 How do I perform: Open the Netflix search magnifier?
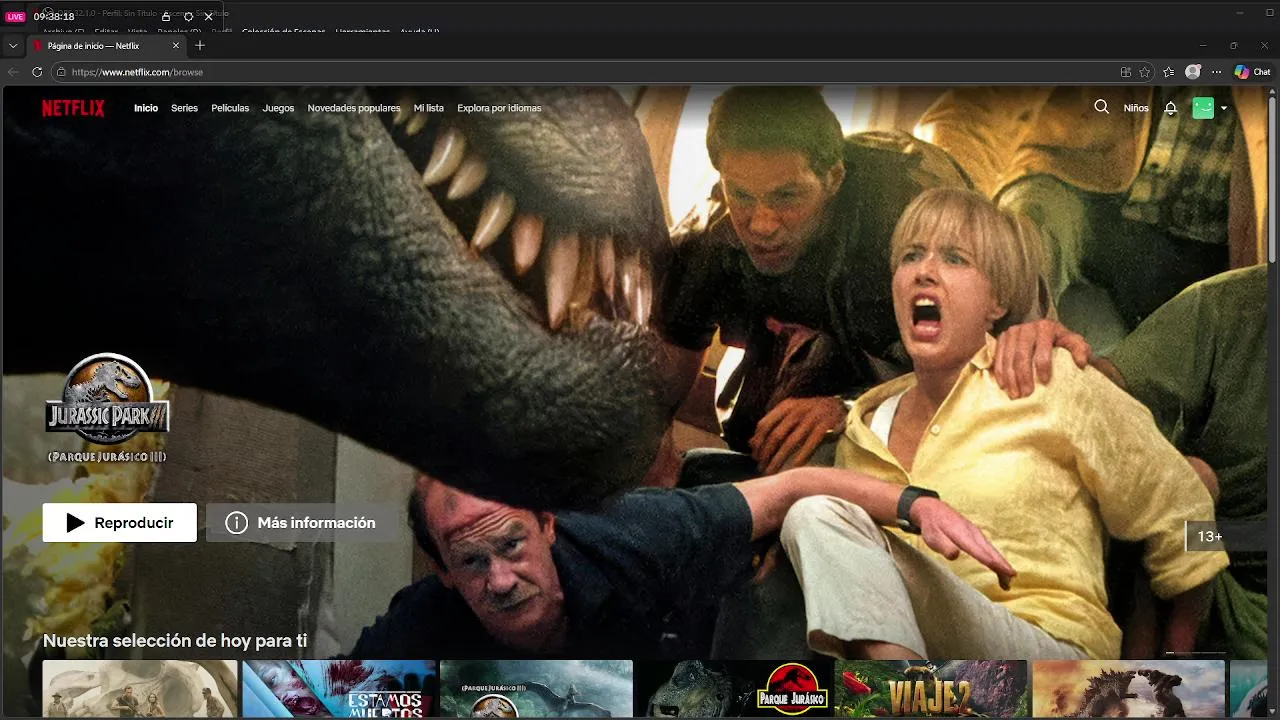tap(1102, 107)
